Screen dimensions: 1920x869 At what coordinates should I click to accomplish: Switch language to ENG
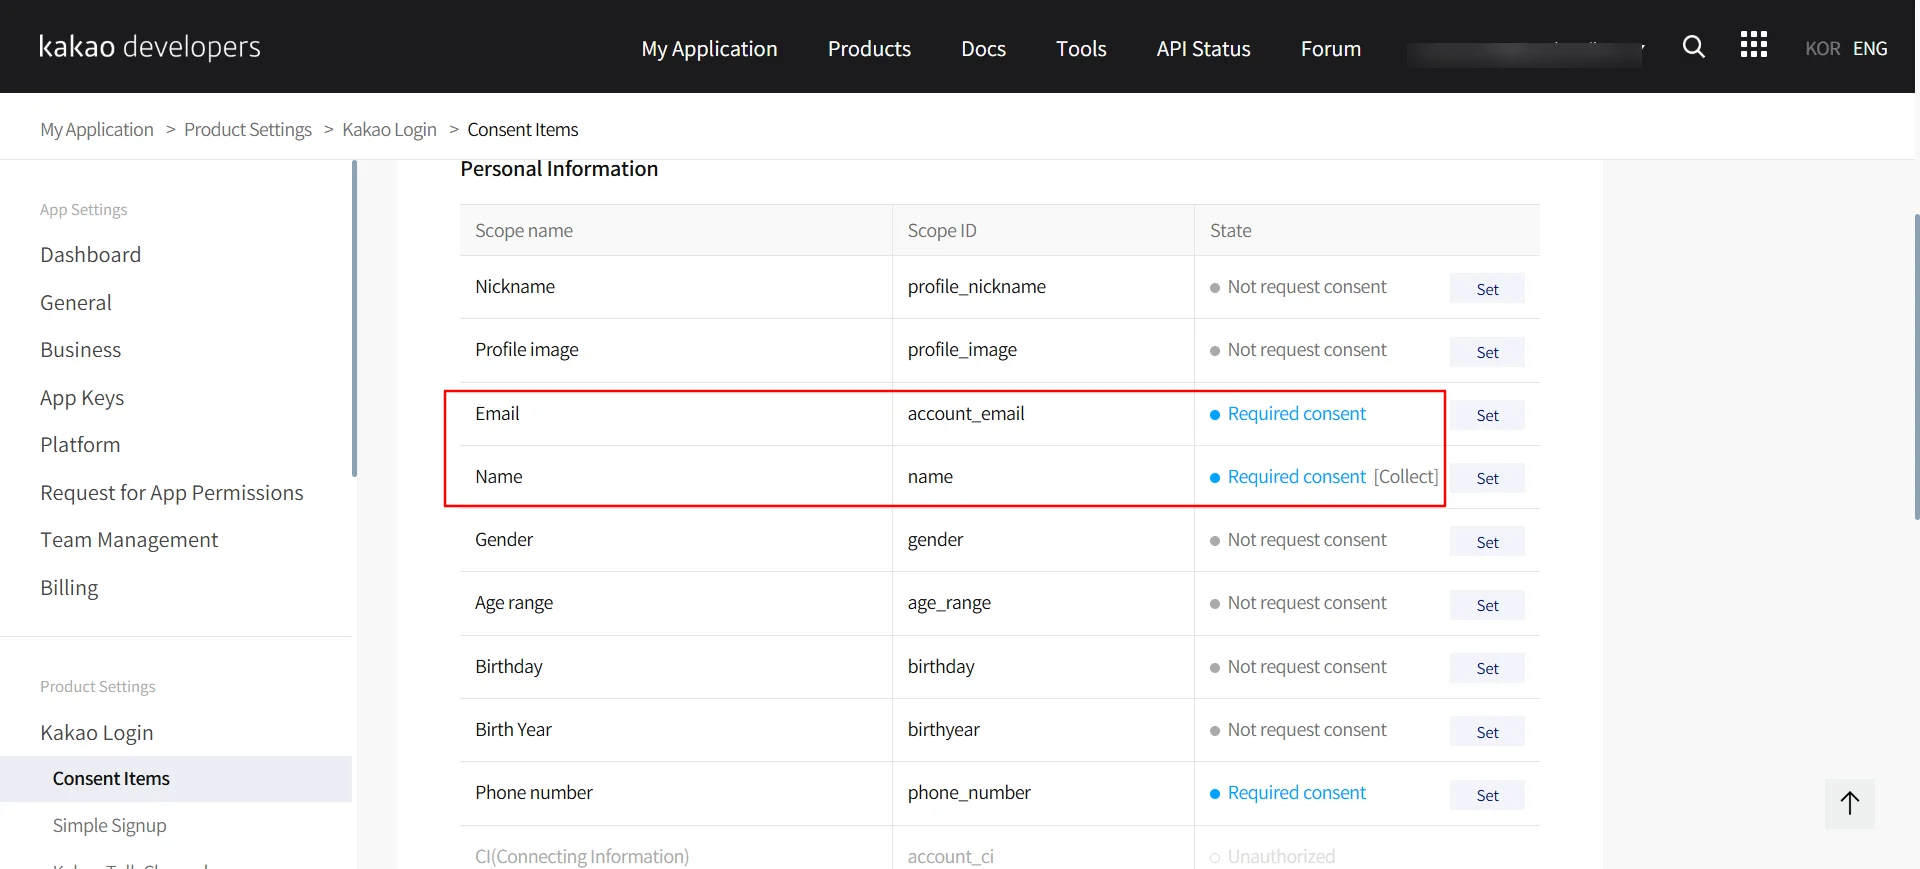click(1870, 48)
